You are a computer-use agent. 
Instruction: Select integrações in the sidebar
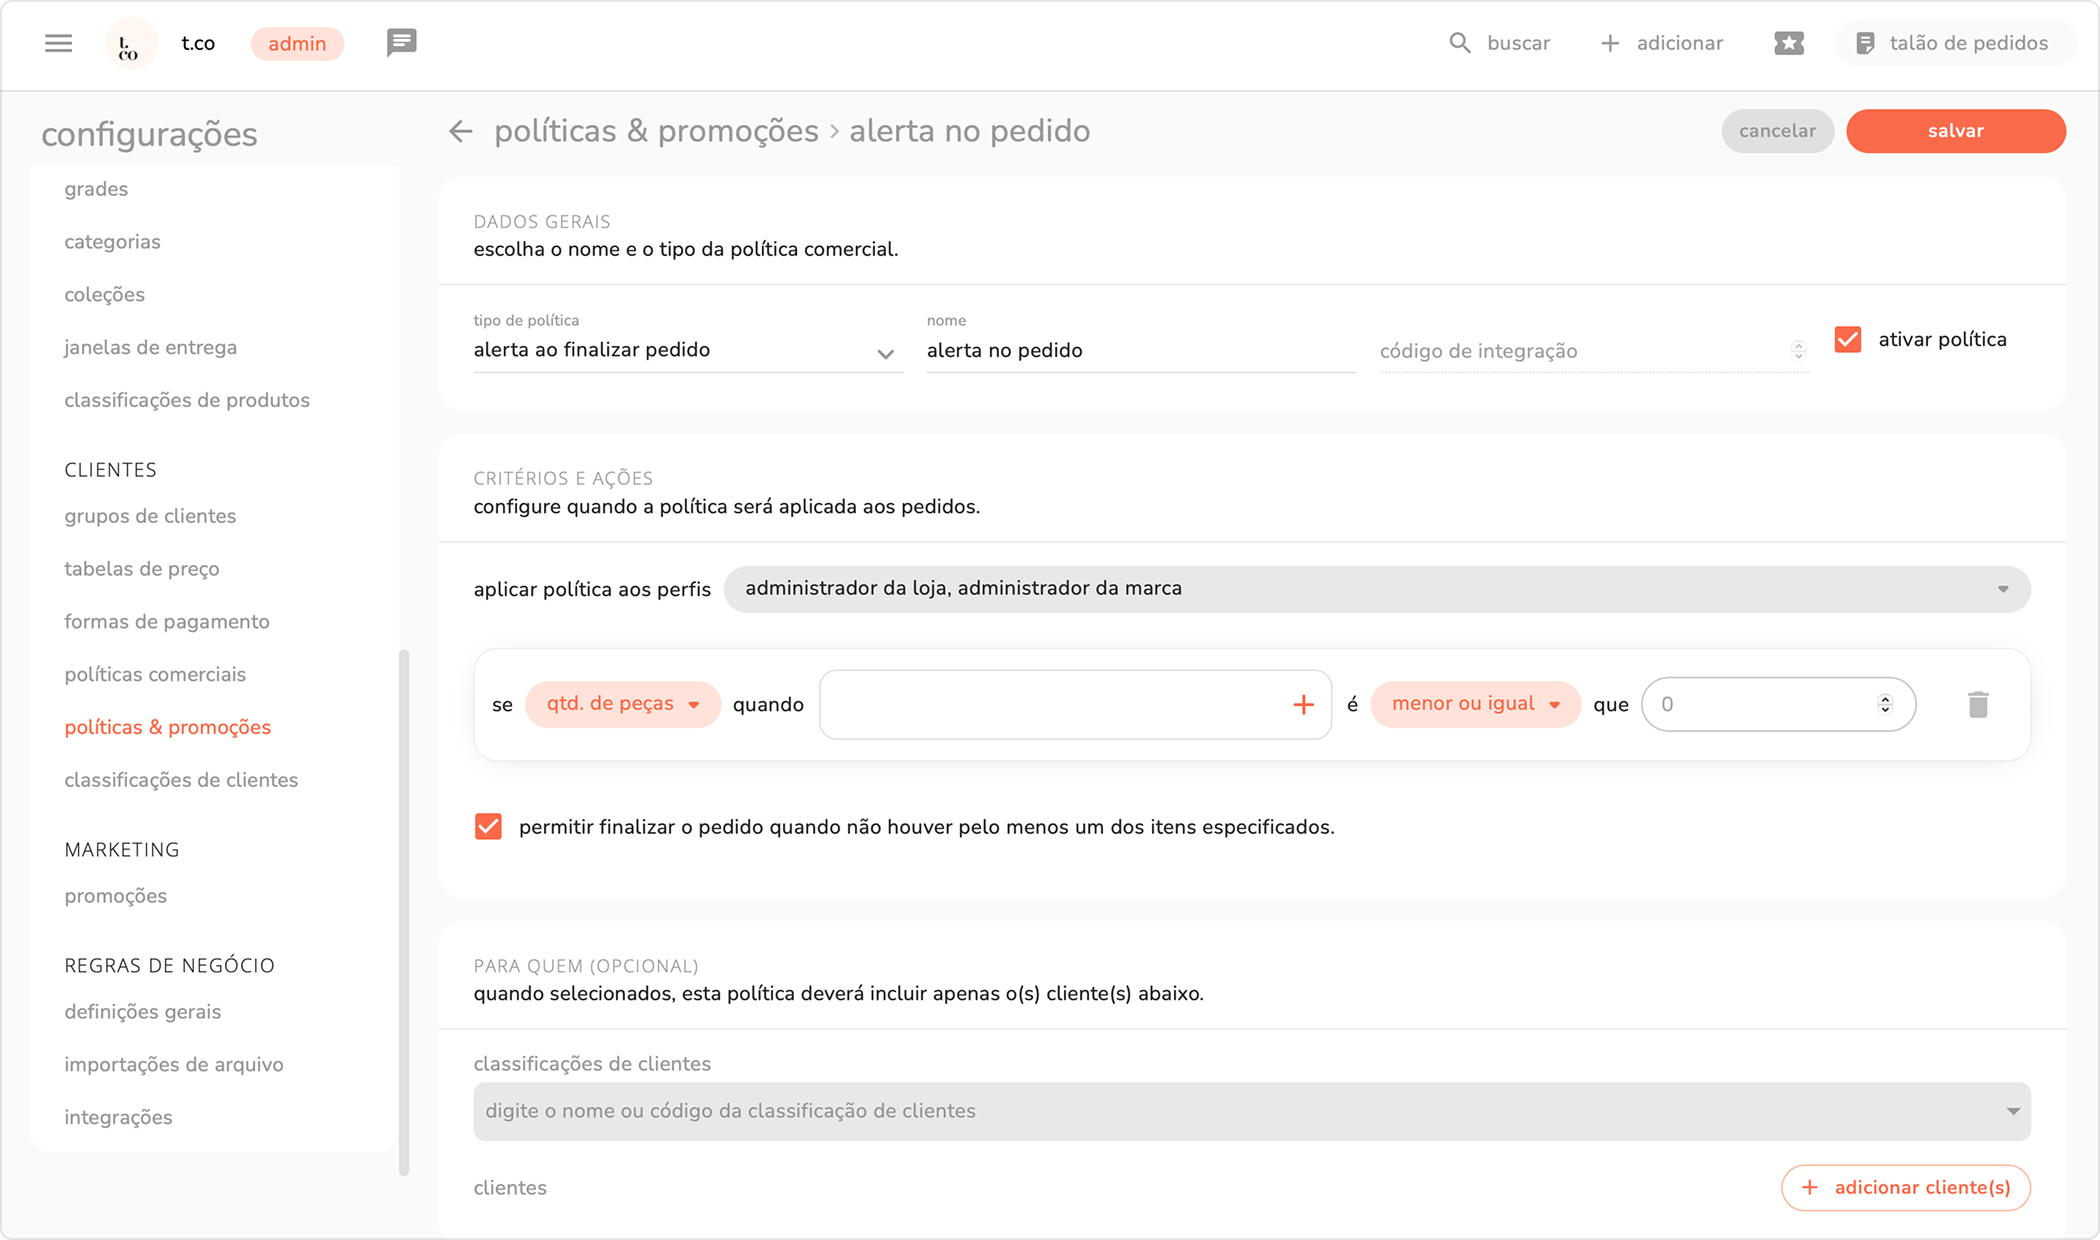coord(118,1117)
